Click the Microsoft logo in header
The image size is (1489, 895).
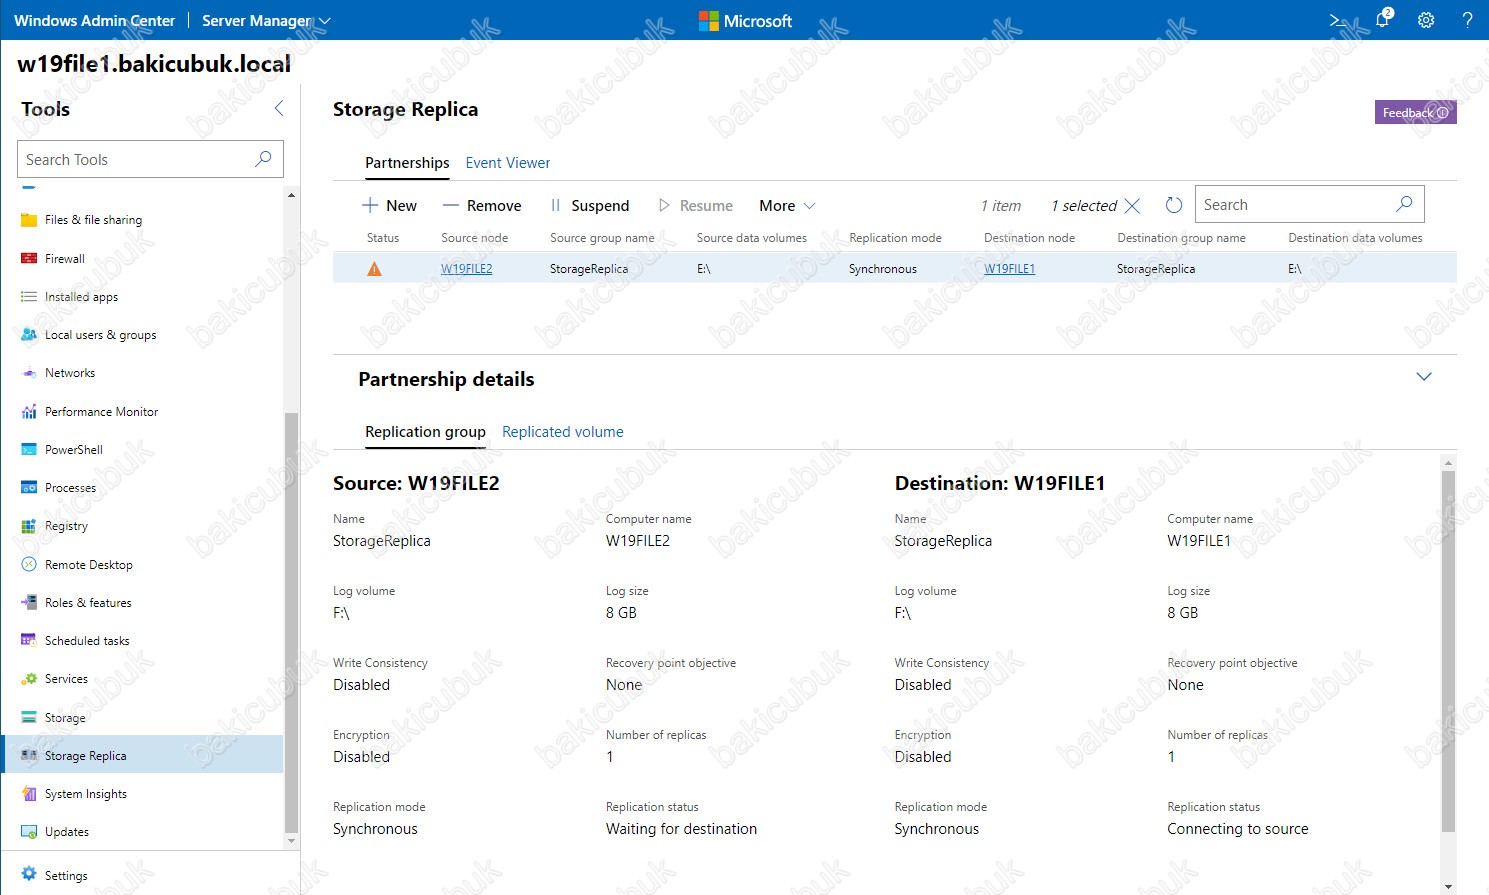745,20
